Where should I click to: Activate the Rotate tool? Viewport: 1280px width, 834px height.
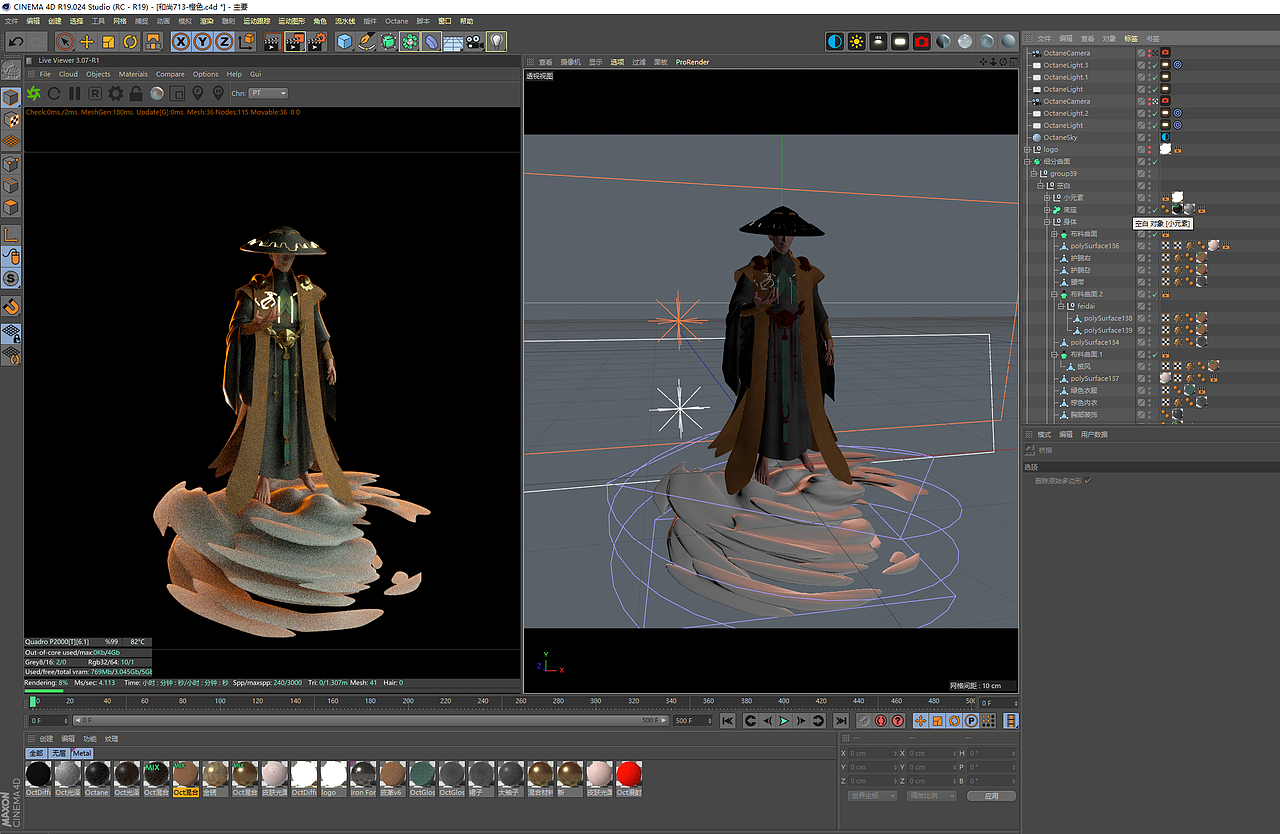(130, 41)
